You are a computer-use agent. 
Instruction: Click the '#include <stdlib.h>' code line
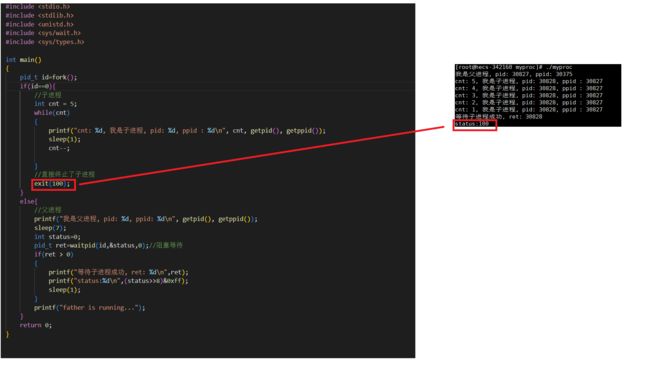(x=39, y=15)
